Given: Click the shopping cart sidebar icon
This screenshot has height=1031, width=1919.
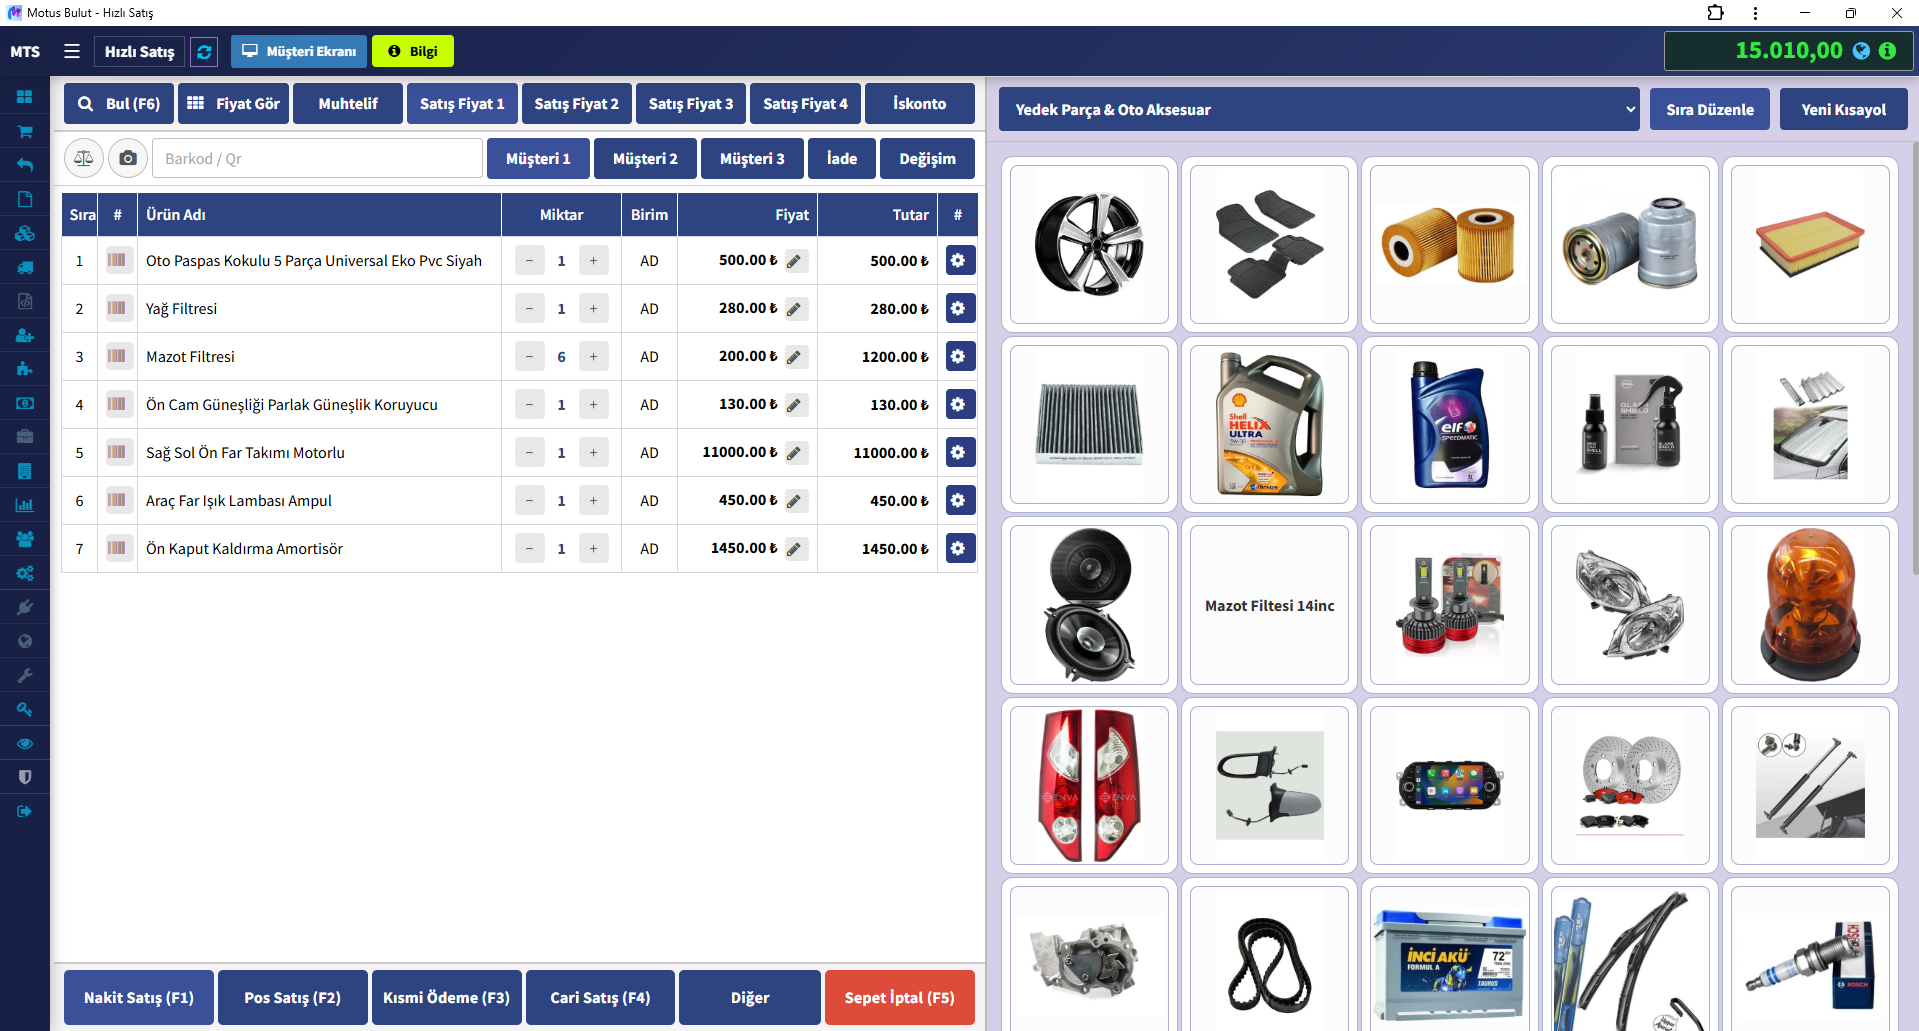Looking at the screenshot, I should [x=25, y=131].
